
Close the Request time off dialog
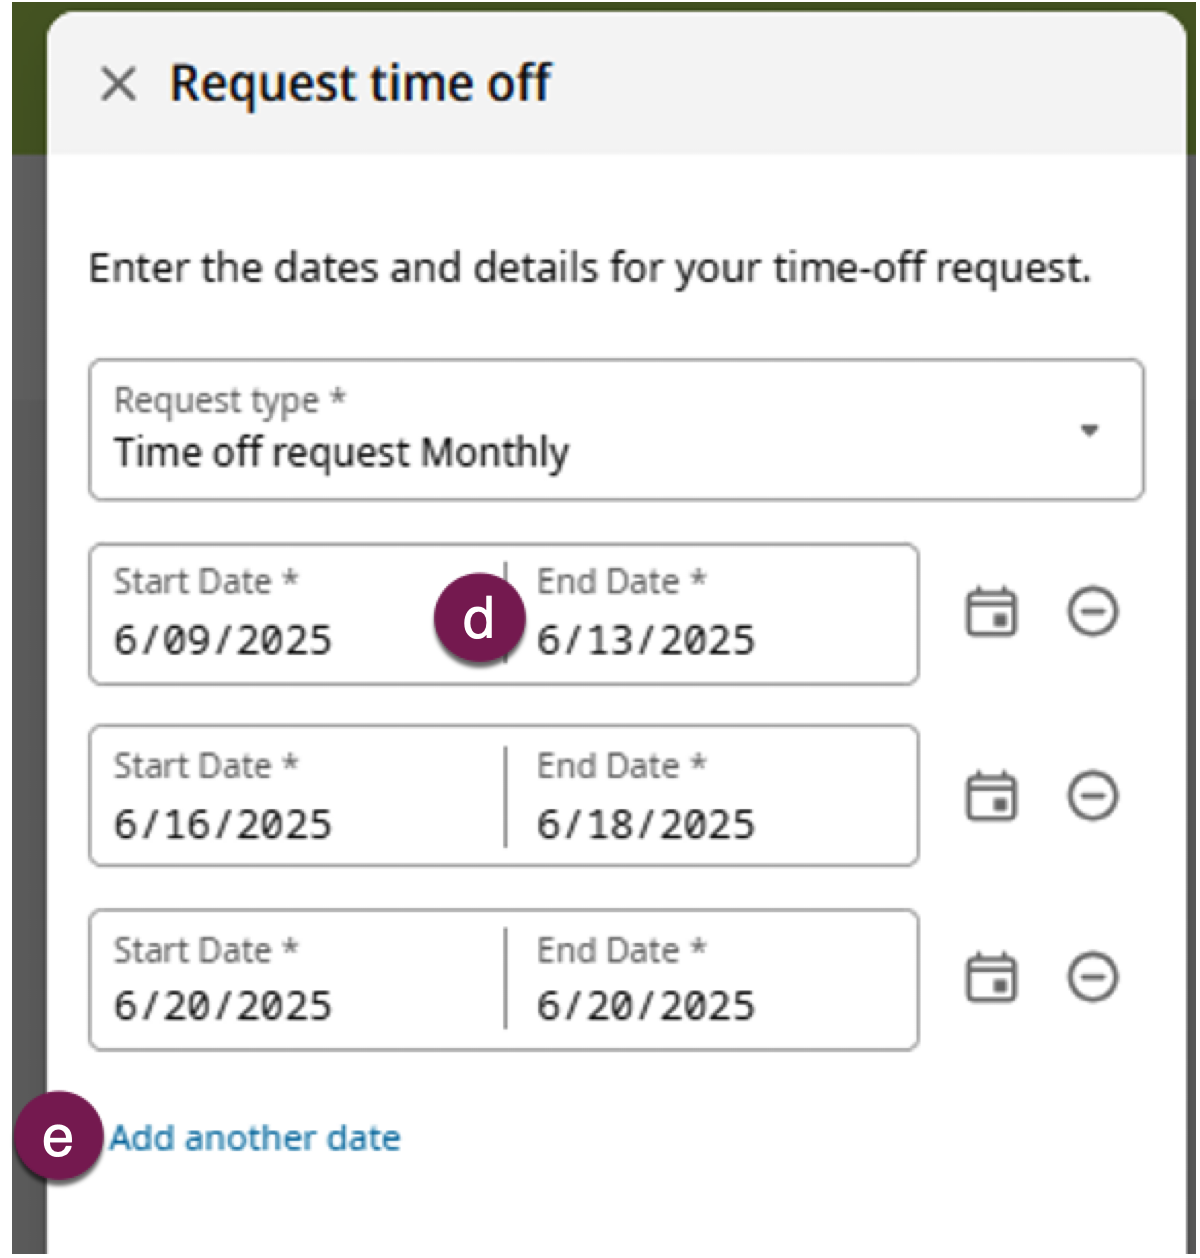point(120,84)
